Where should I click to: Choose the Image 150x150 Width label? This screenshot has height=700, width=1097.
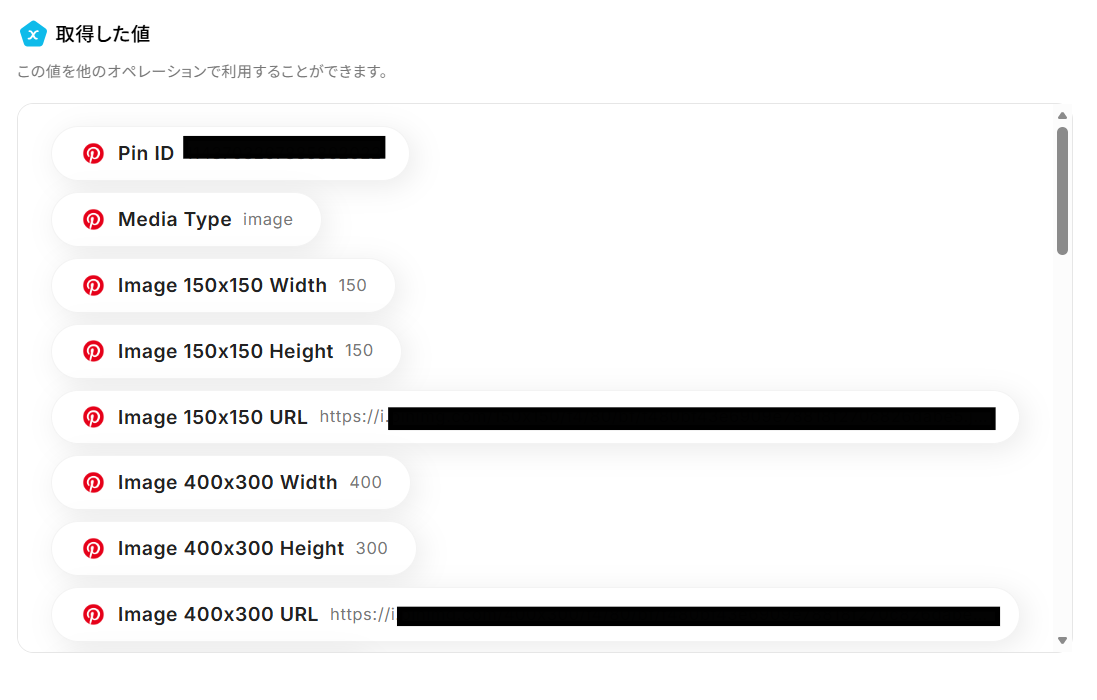[x=222, y=285]
